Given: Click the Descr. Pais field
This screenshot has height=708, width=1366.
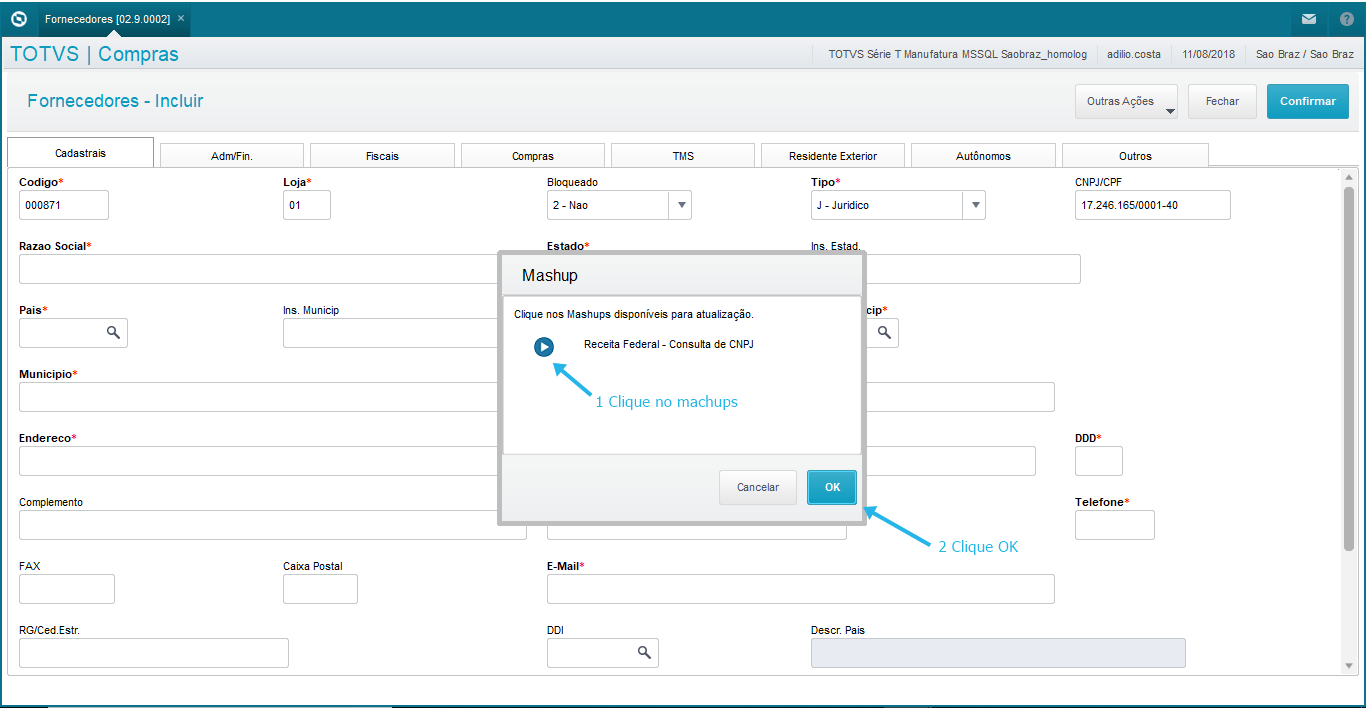Looking at the screenshot, I should tap(998, 653).
